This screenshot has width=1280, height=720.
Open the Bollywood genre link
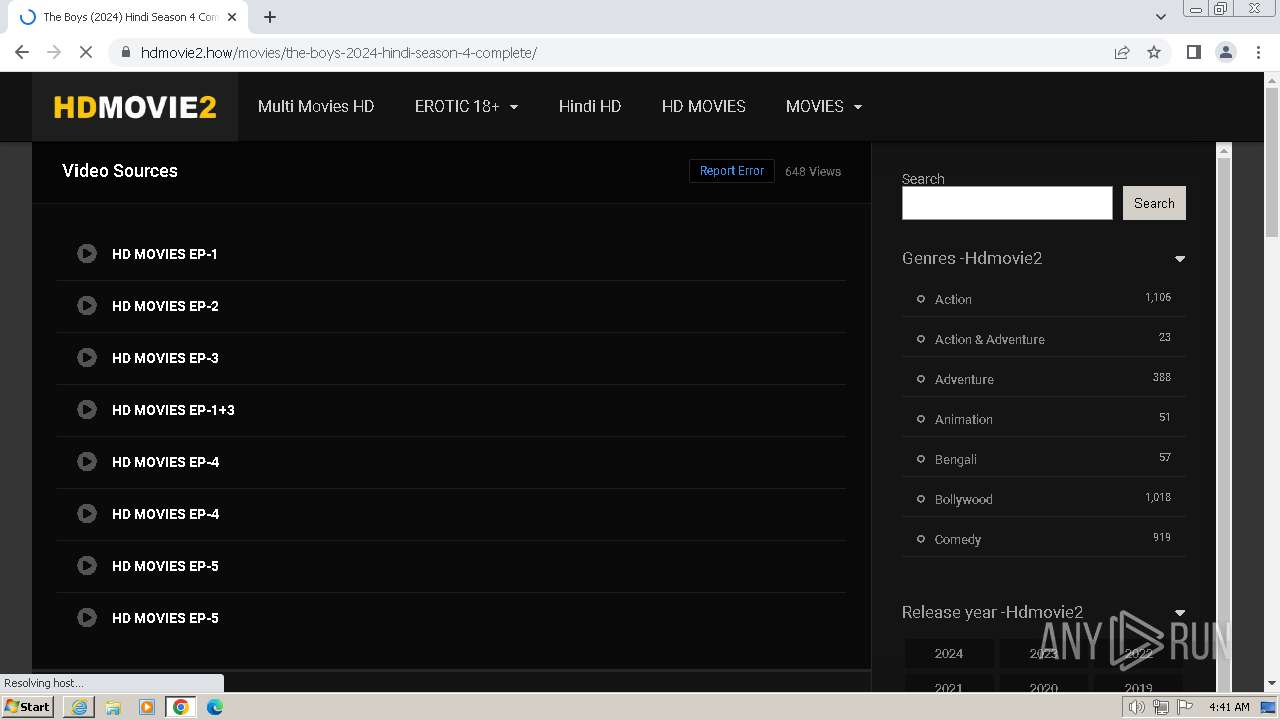click(964, 499)
